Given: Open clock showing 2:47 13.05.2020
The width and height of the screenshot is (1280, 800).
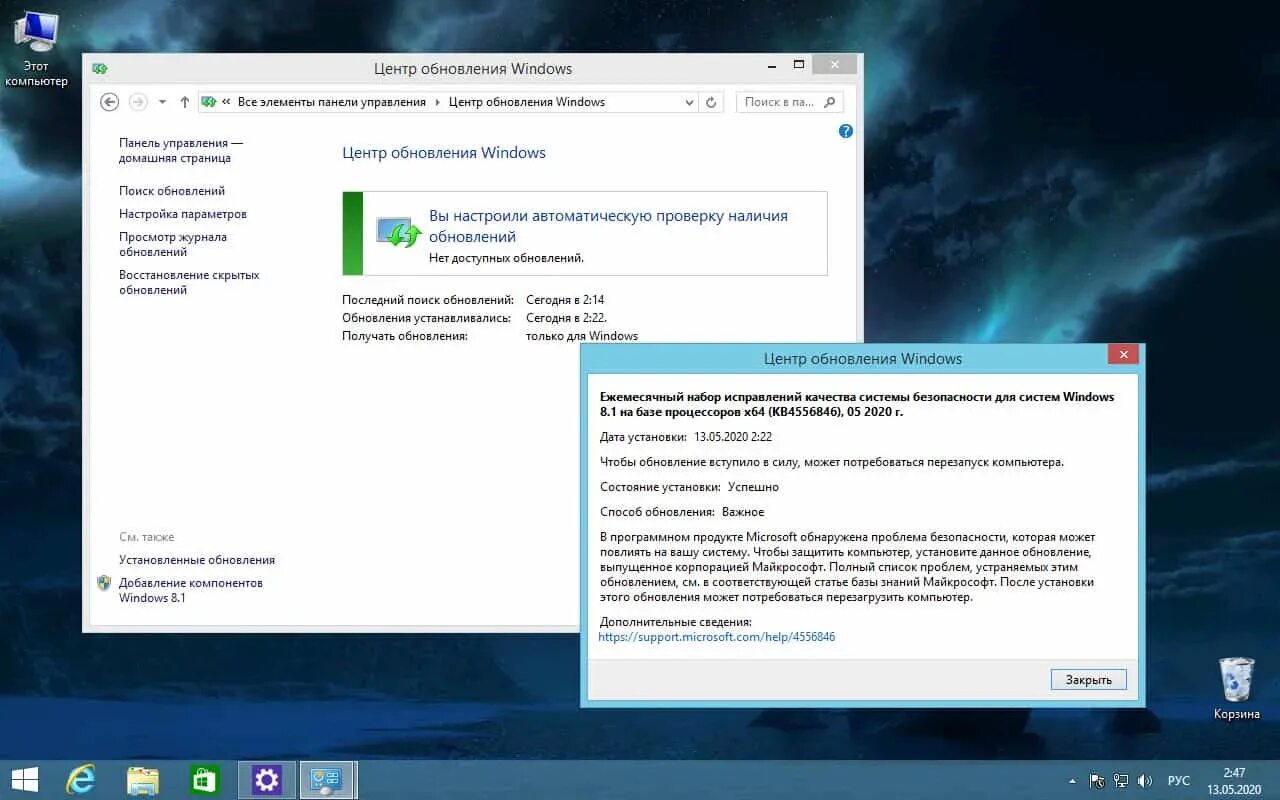Looking at the screenshot, I should click(x=1234, y=781).
